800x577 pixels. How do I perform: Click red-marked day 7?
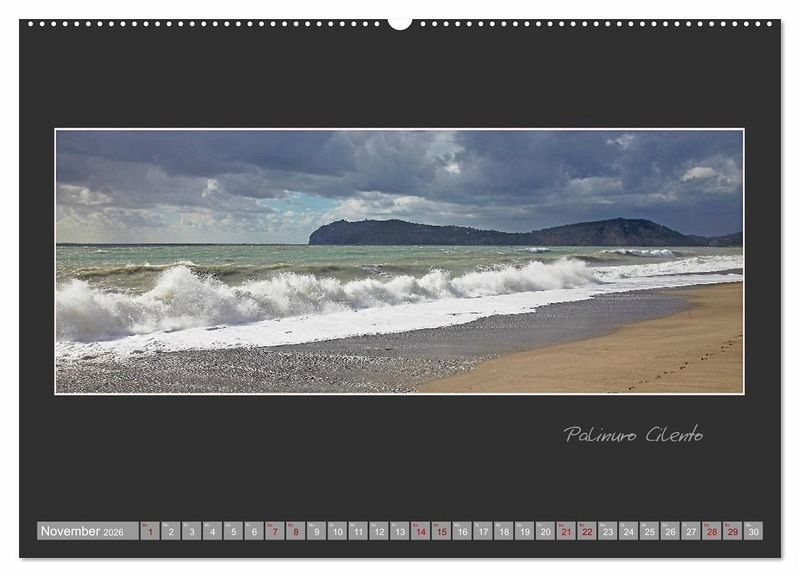coord(274,531)
